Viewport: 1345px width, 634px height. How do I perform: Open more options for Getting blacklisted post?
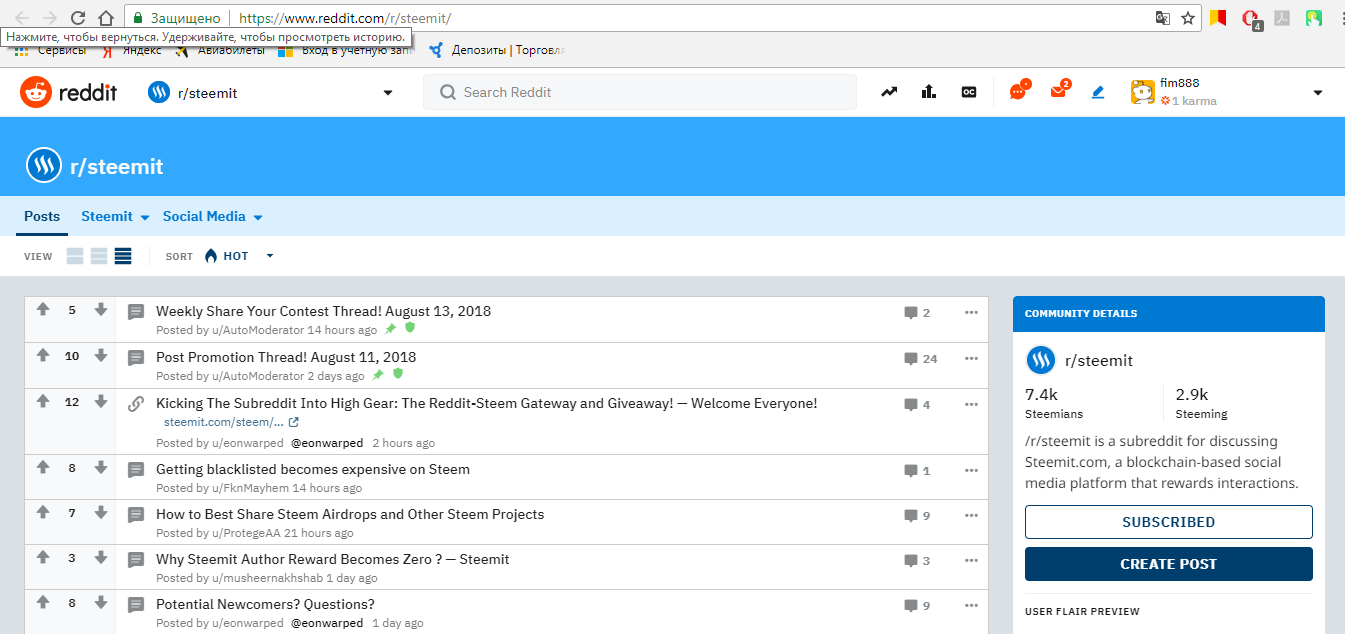coord(971,471)
